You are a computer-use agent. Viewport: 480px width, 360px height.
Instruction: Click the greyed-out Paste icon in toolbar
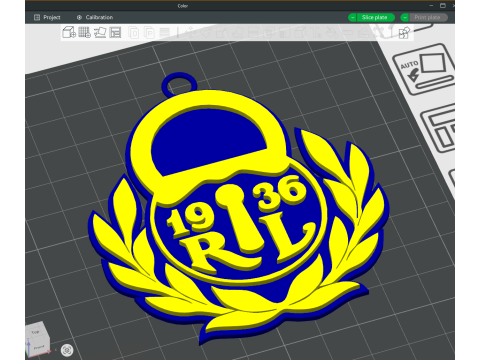(x=149, y=33)
